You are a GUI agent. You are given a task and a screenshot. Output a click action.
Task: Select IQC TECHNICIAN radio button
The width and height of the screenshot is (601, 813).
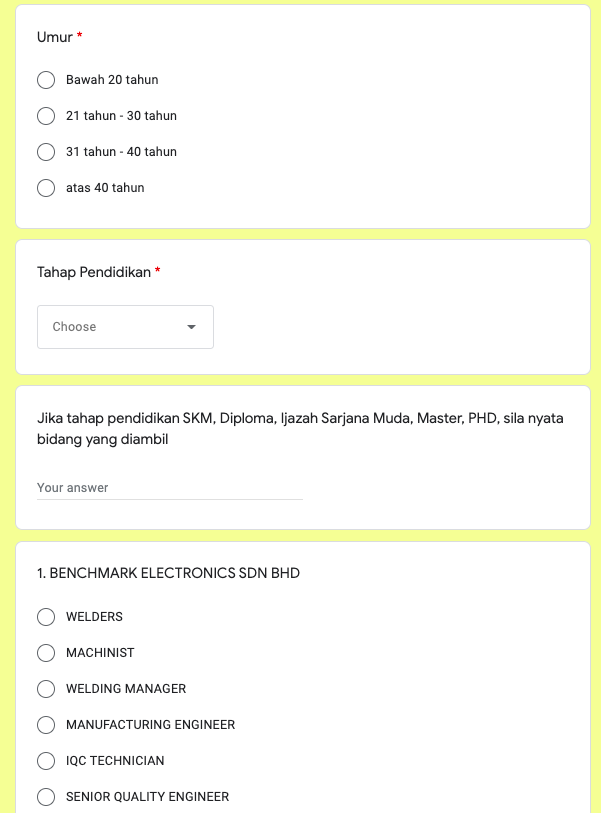point(46,761)
